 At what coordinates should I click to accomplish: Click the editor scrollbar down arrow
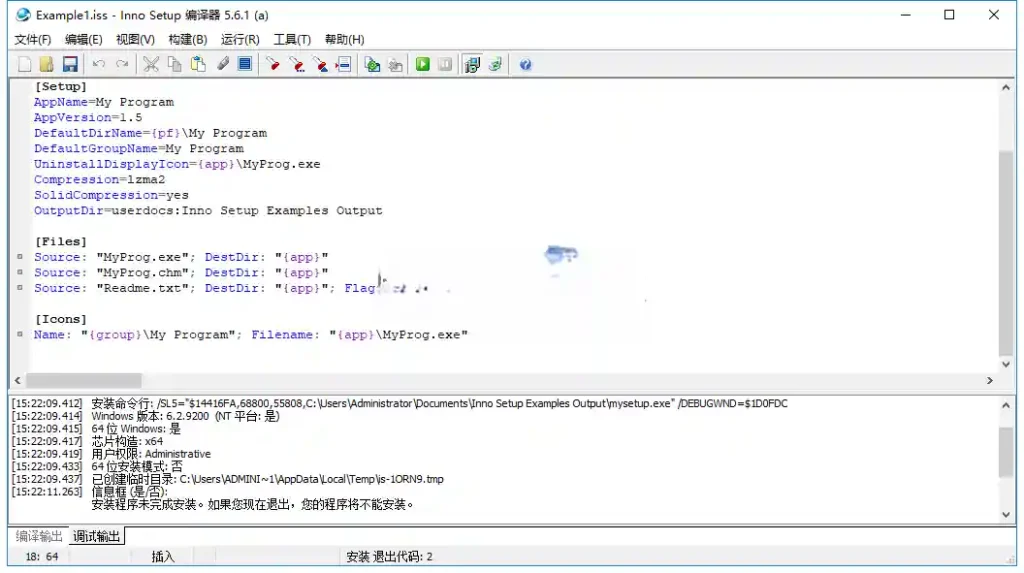[x=1006, y=364]
